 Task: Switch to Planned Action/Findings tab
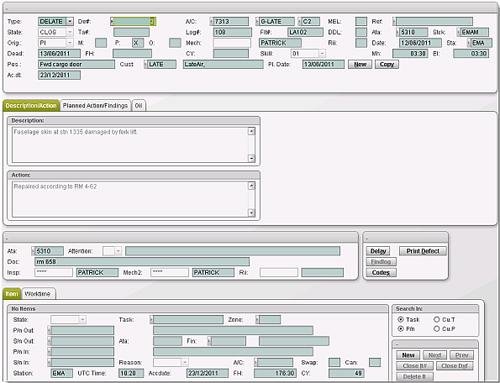(95, 106)
